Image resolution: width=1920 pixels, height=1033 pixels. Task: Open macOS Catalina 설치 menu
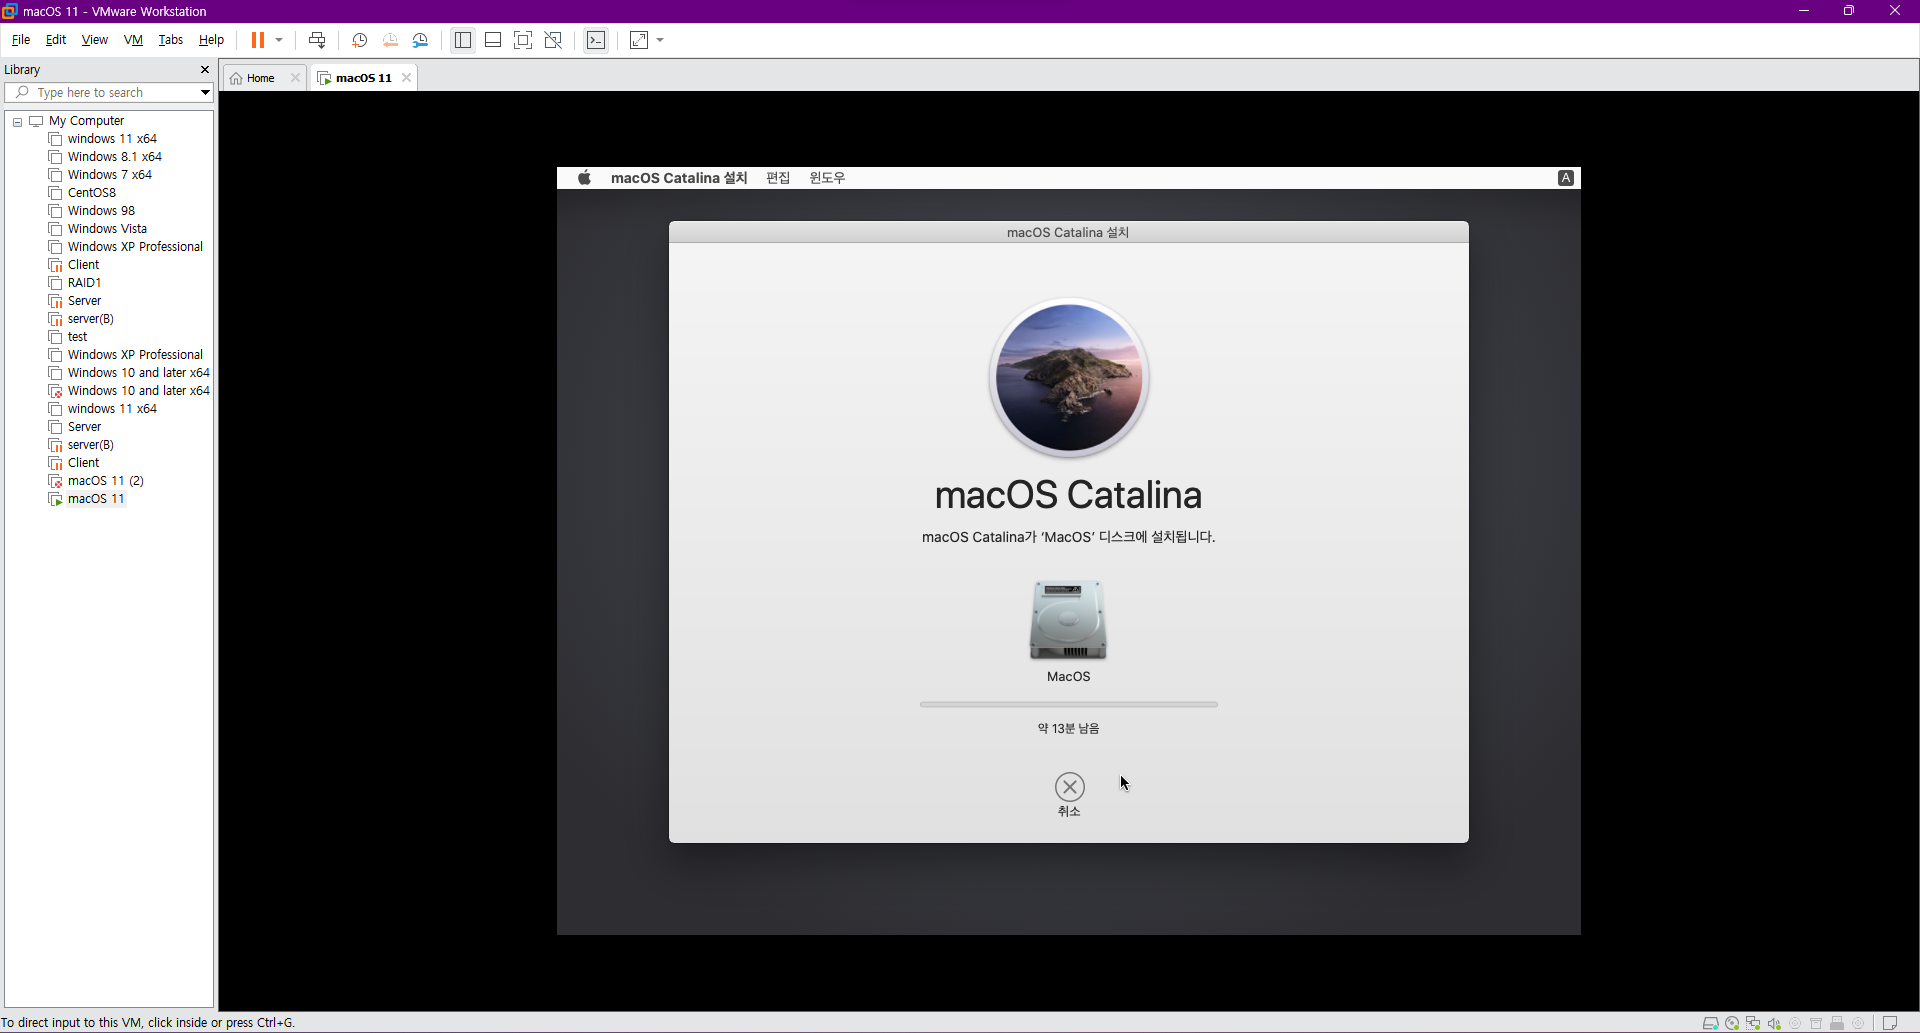point(679,178)
